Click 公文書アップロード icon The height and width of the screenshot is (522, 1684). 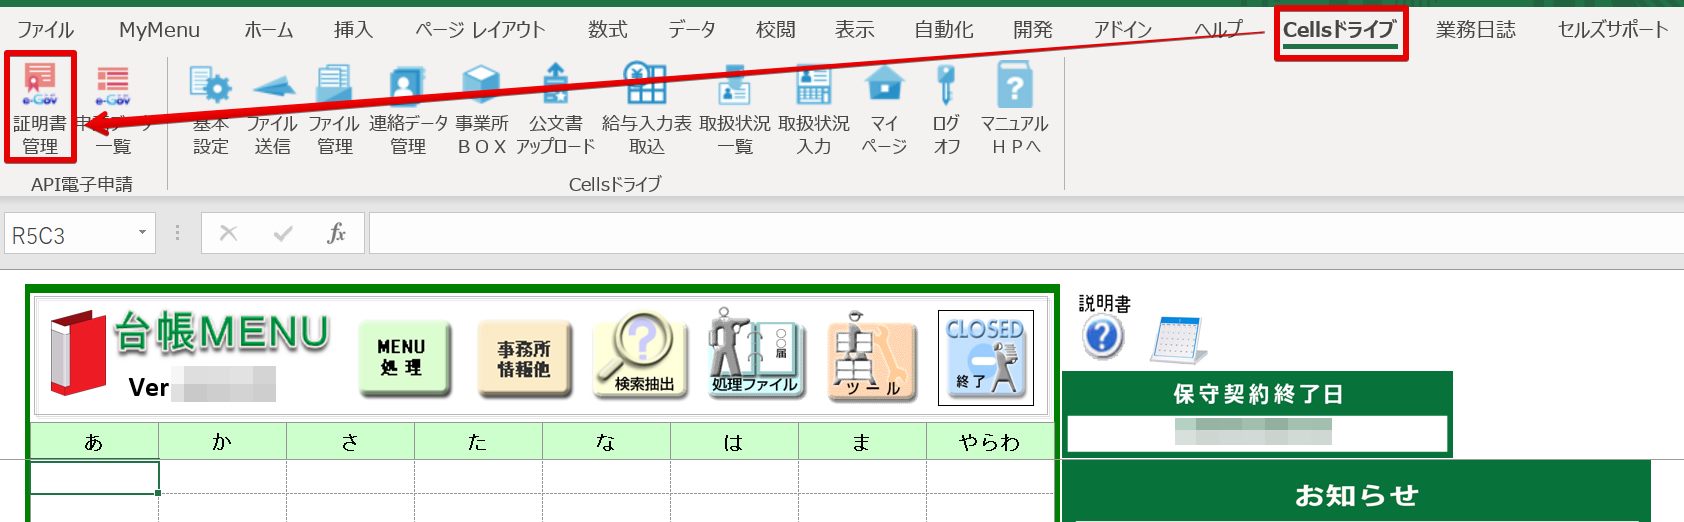tap(556, 108)
